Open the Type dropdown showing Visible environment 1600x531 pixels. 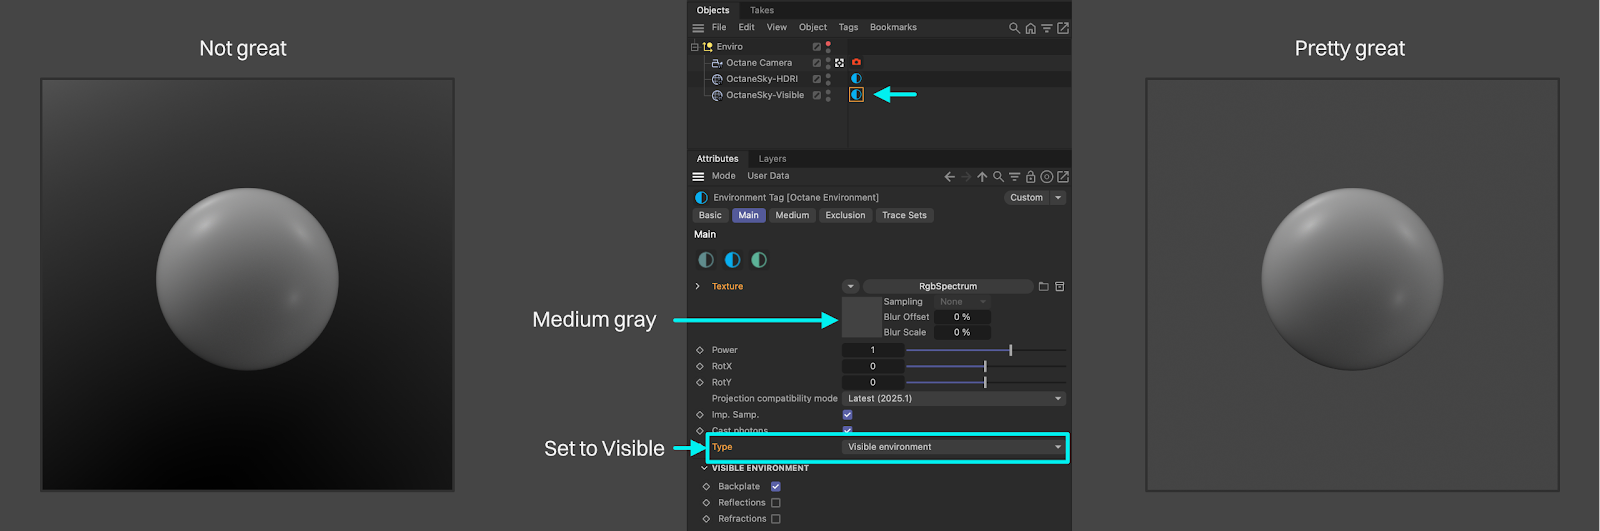(954, 447)
